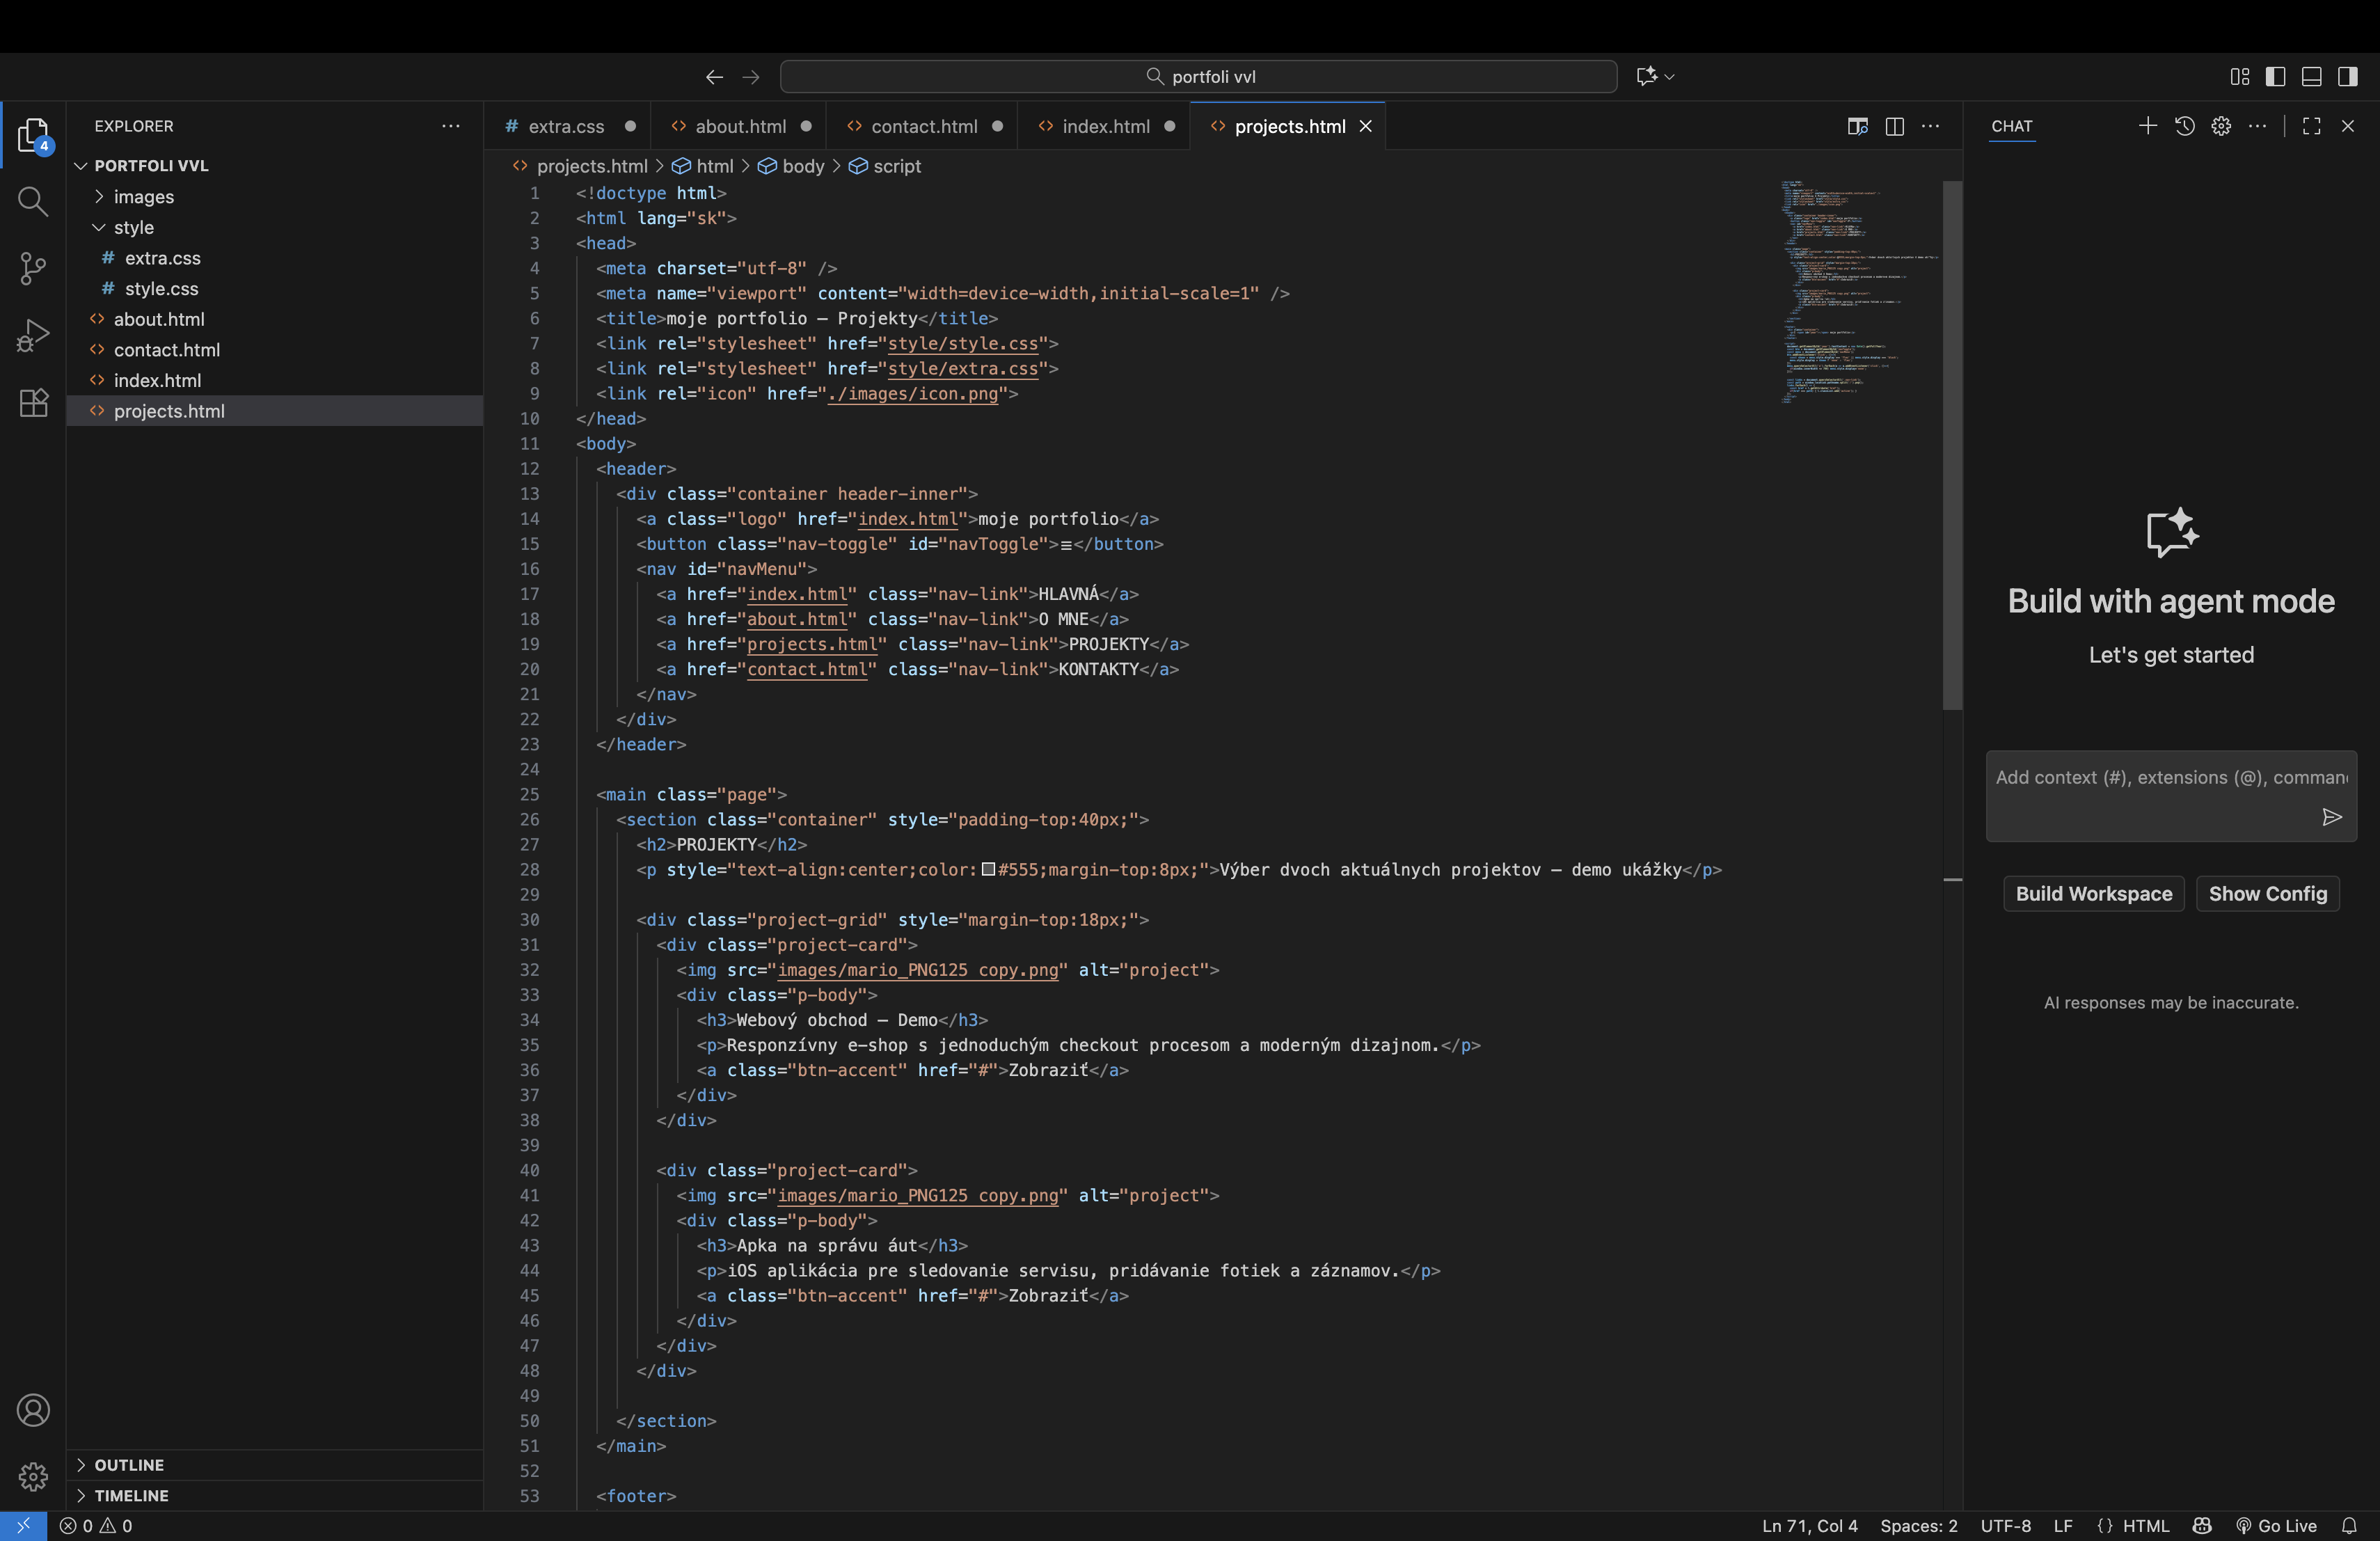Screen dimensions: 2380x1541
Task: Send the chat message arrow icon
Action: click(2332, 817)
